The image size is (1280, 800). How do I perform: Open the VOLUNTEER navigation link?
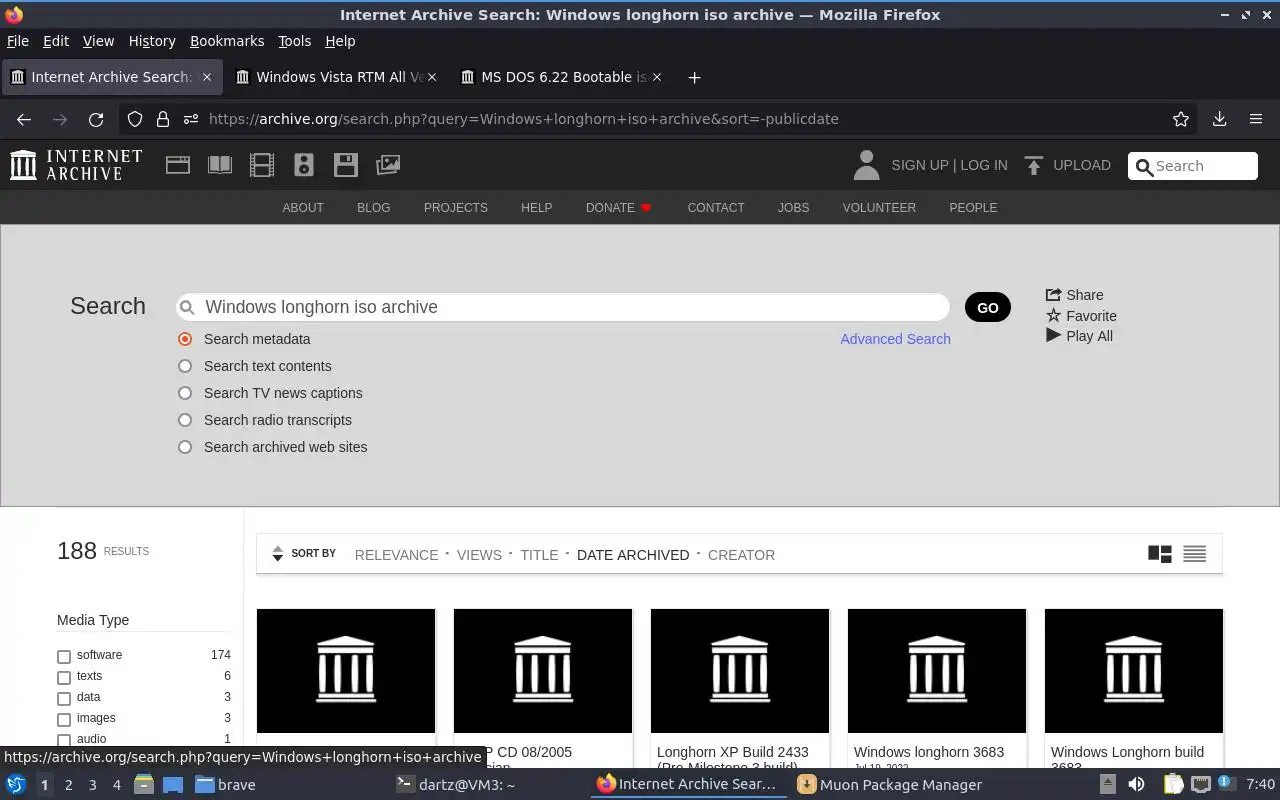[x=879, y=208]
